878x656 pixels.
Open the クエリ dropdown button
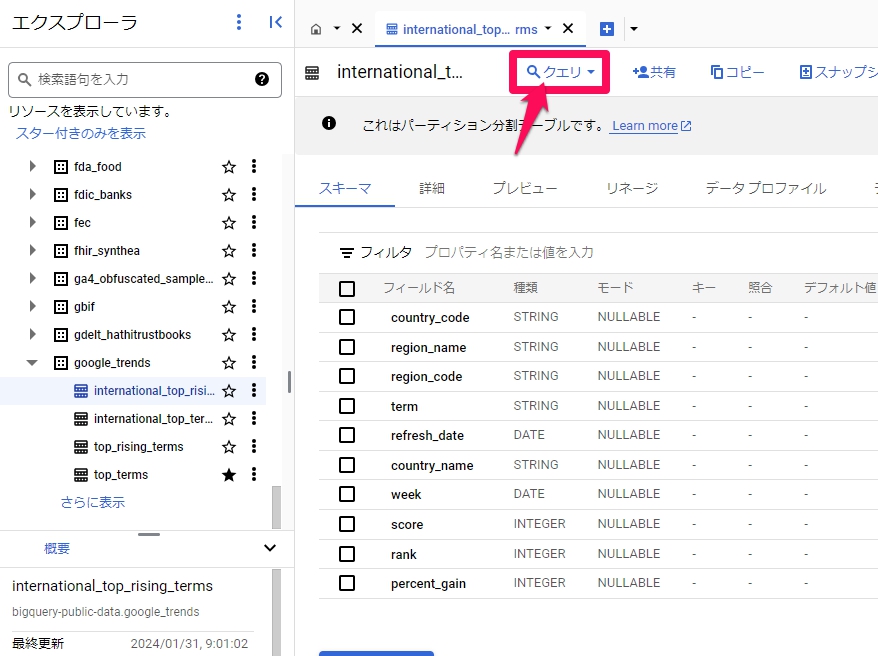560,72
